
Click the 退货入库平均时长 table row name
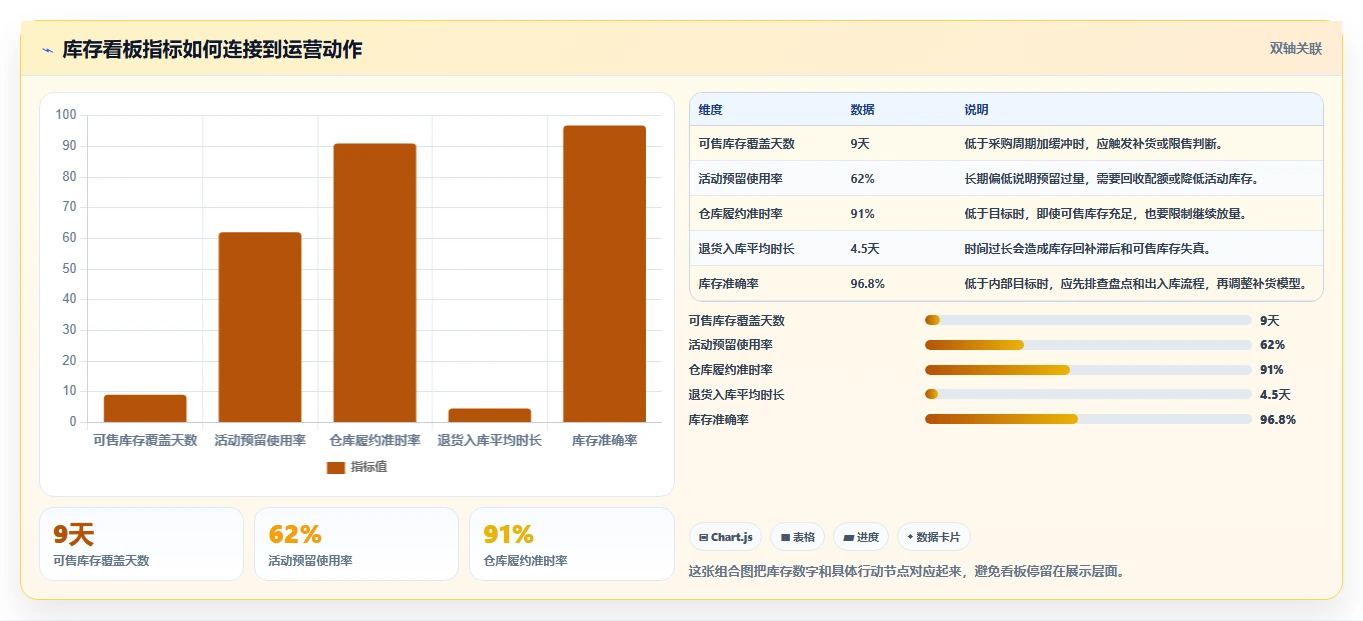(747, 249)
